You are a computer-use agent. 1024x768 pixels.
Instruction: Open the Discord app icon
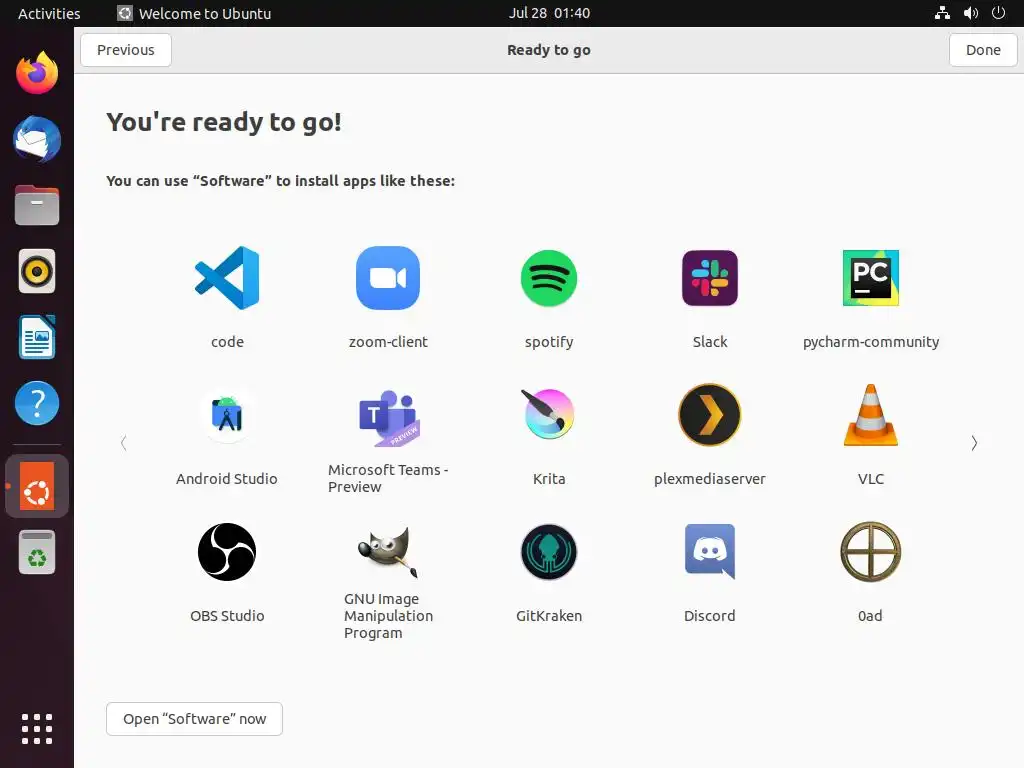point(710,552)
